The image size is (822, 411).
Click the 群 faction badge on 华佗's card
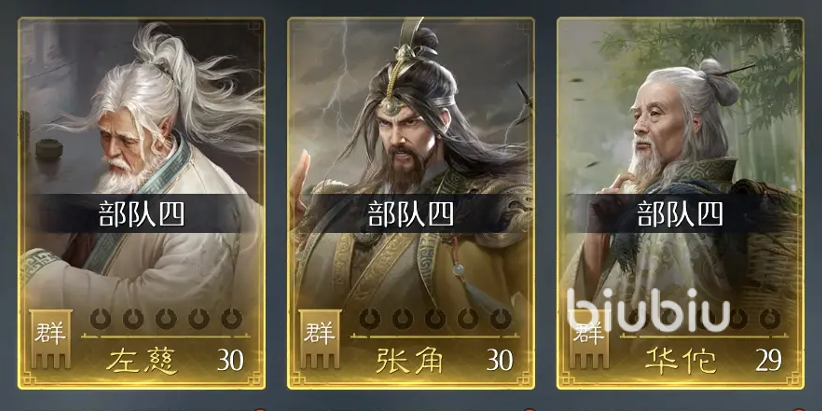(589, 338)
